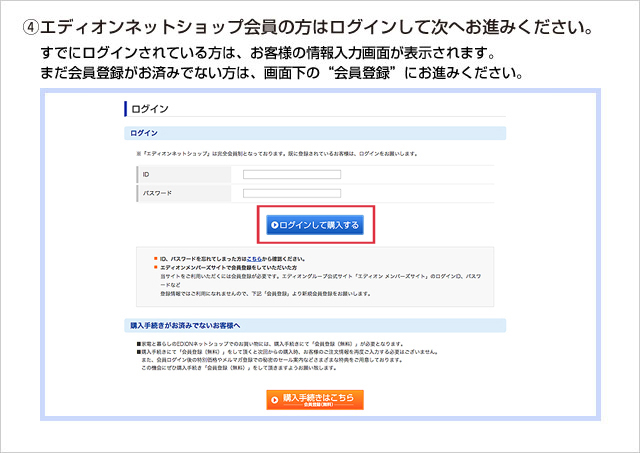The width and height of the screenshot is (640, 453).
Task: Click the ID input field
Action: click(292, 175)
